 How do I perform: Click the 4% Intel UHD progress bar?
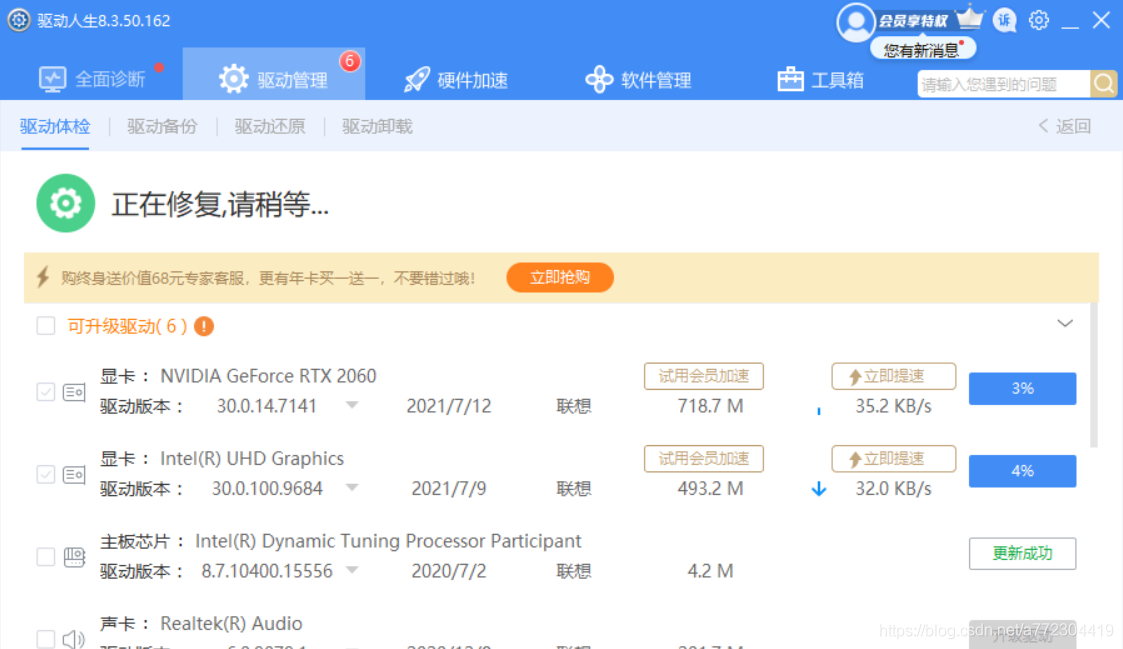(x=1022, y=471)
